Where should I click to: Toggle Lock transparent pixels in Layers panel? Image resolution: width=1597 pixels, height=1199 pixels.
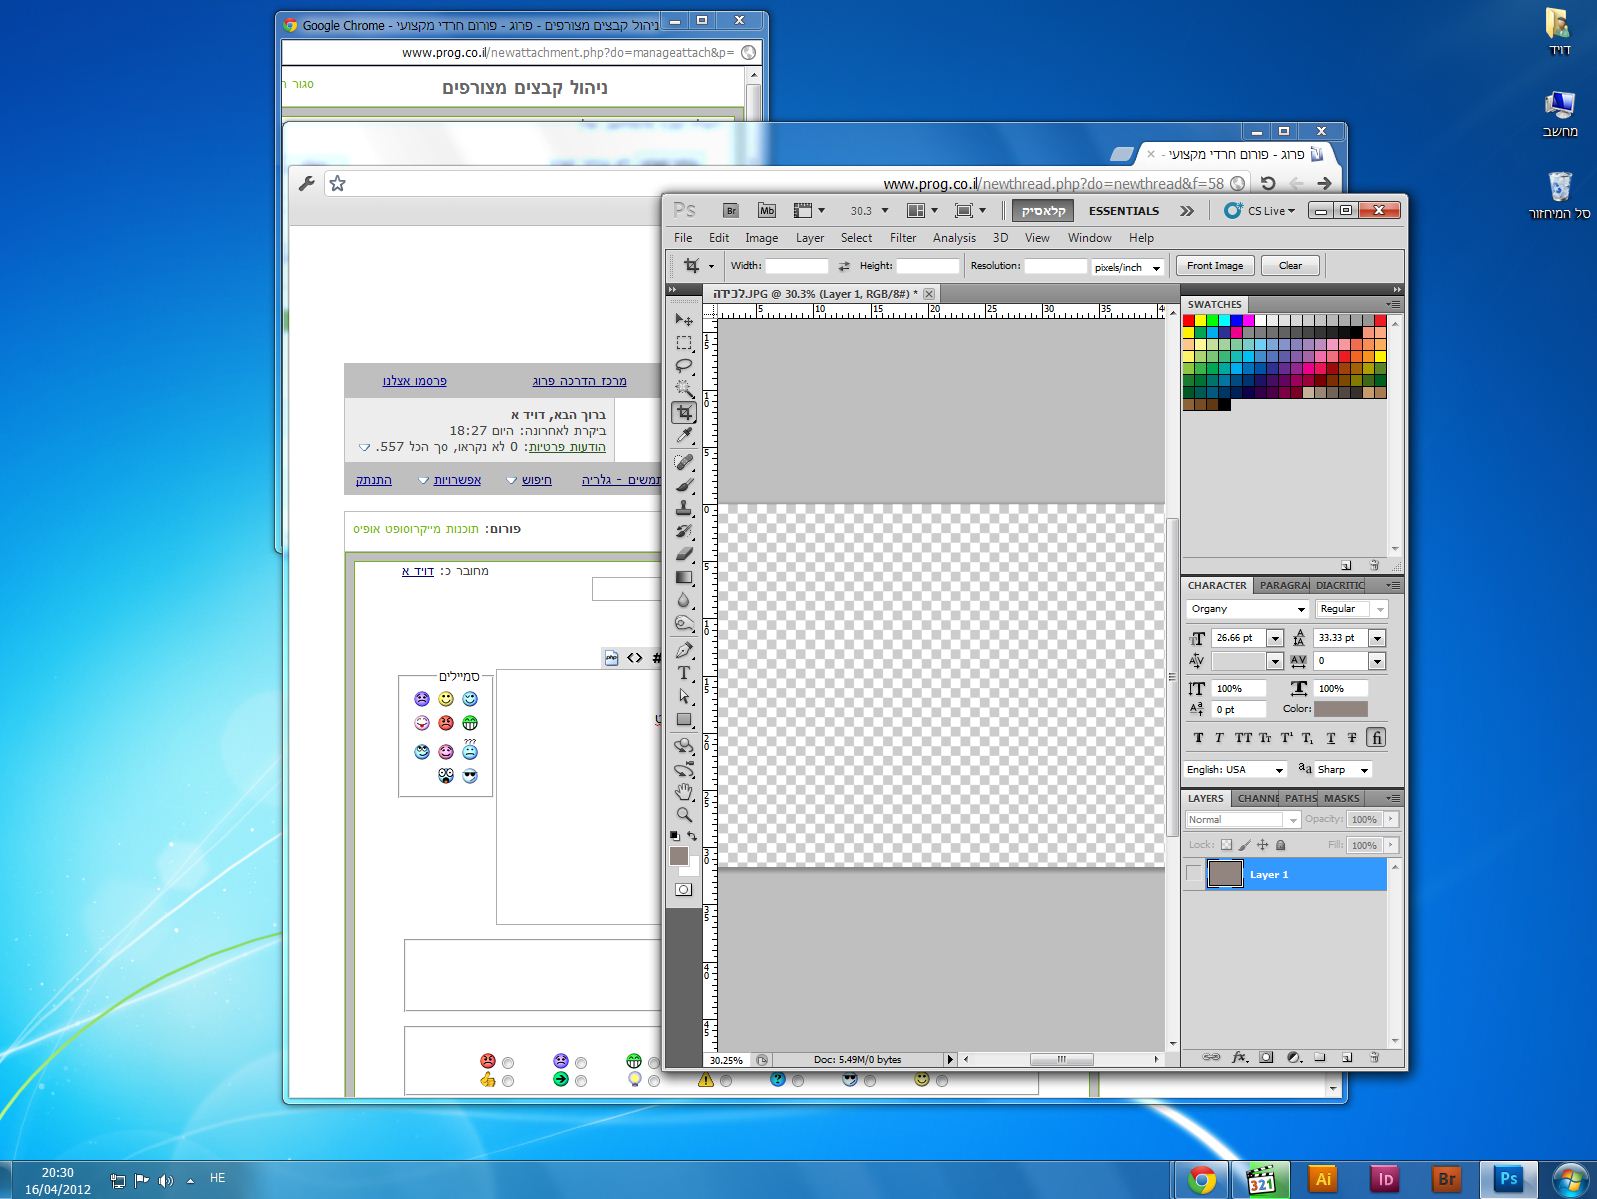[x=1227, y=845]
